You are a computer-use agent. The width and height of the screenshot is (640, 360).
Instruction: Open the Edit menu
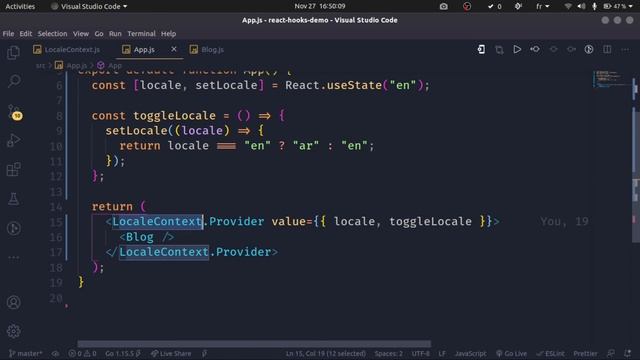25,33
